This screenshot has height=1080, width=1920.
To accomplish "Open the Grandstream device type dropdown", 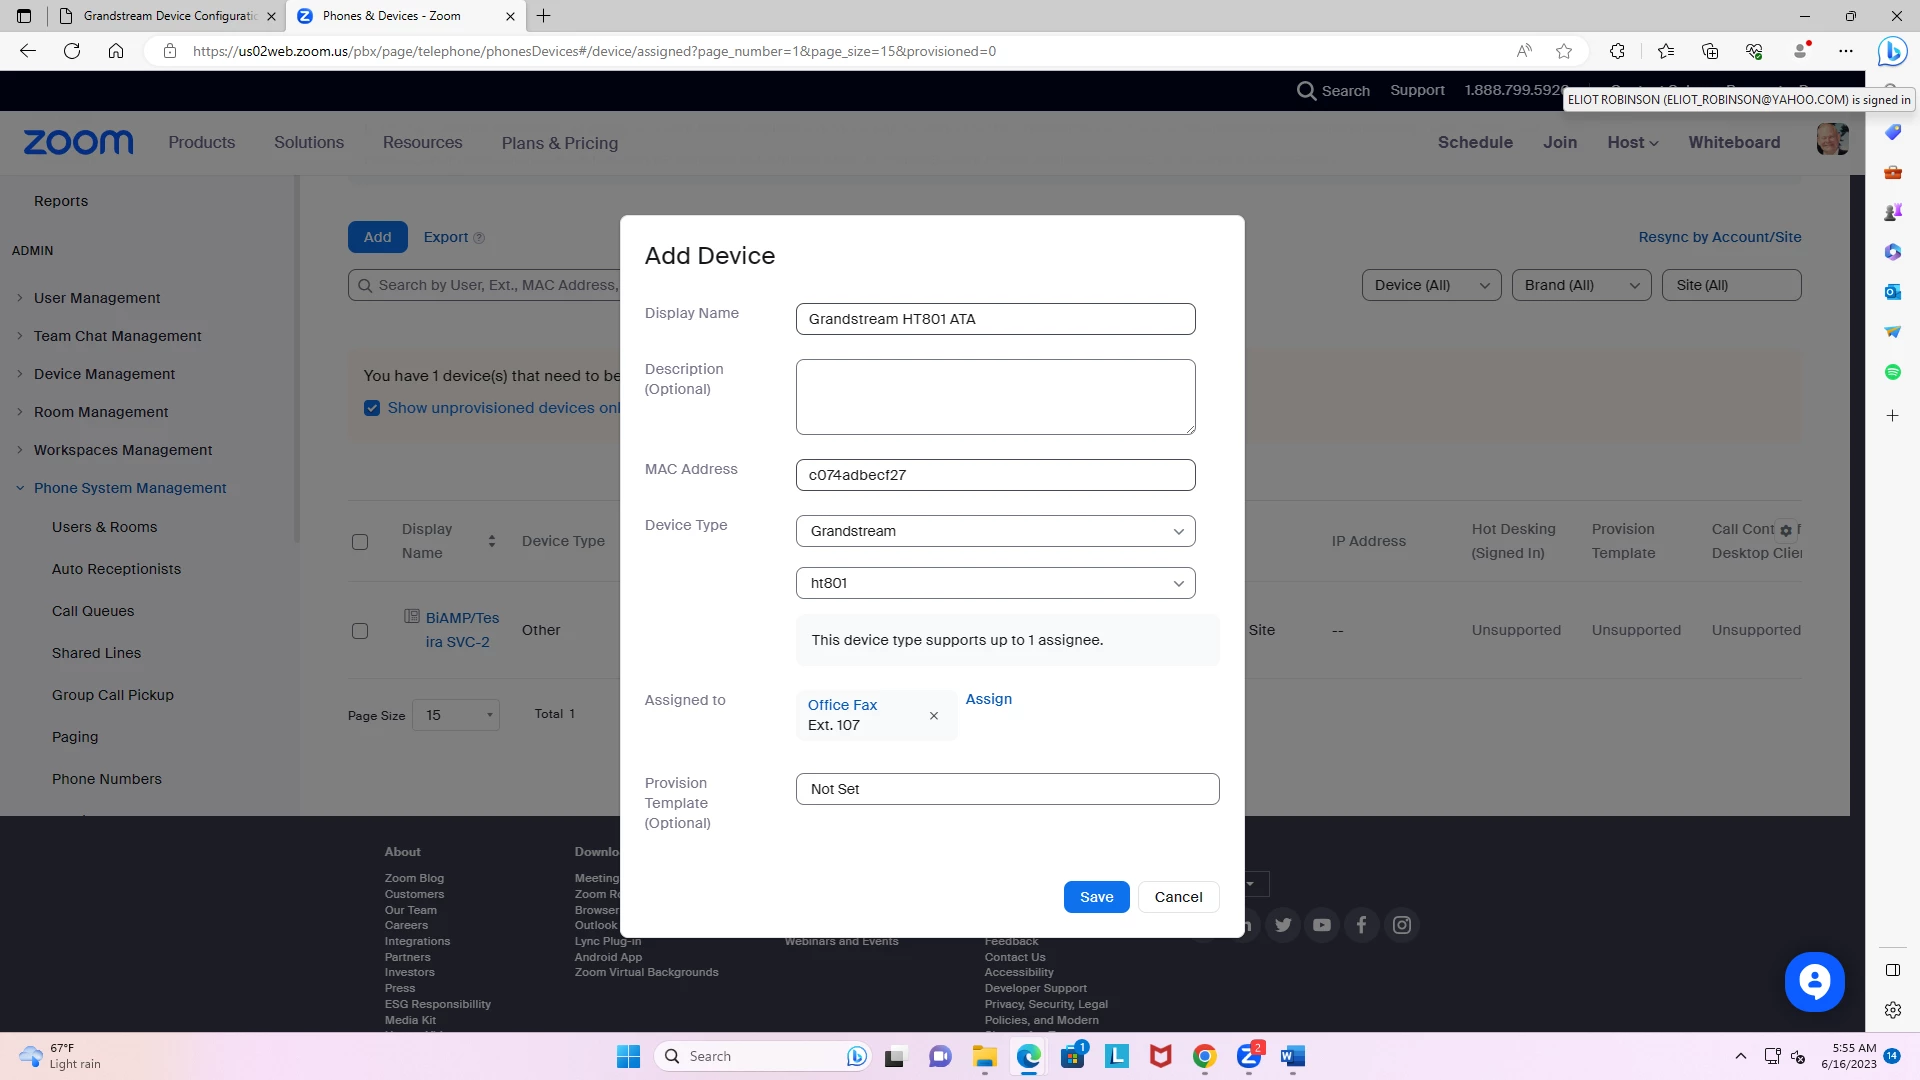I will pos(995,531).
